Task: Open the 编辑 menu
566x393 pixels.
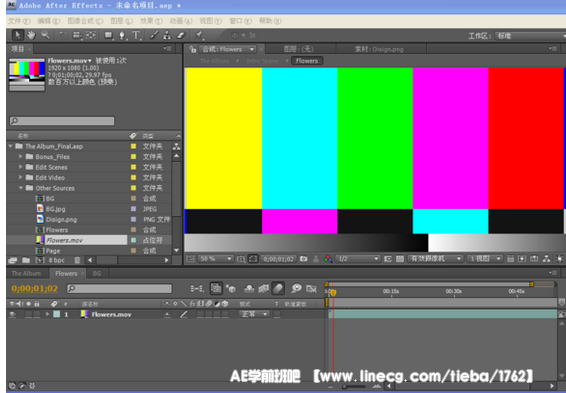Action: (x=49, y=21)
